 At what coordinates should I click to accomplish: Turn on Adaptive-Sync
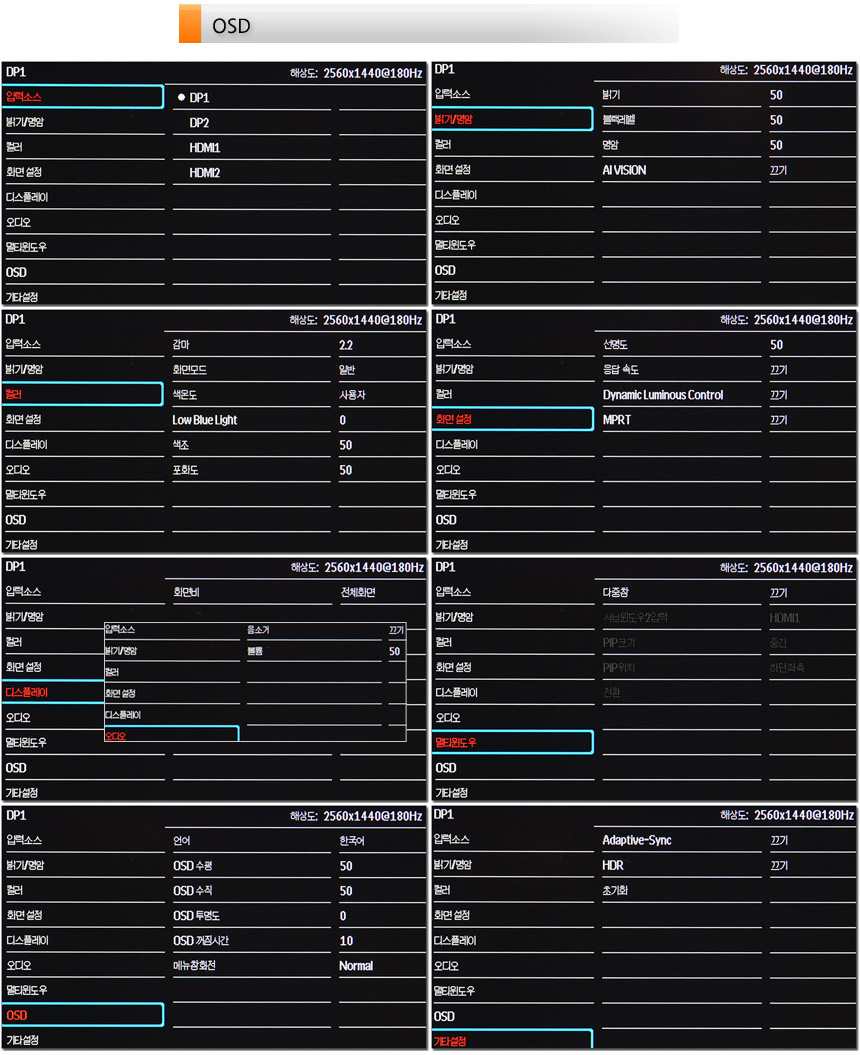[636, 840]
